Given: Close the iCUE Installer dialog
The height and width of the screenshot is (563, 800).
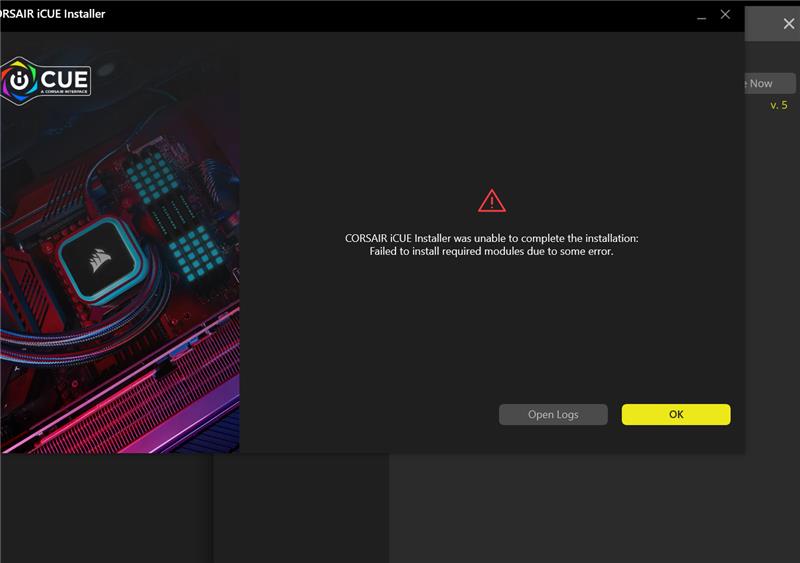Looking at the screenshot, I should tap(726, 15).
